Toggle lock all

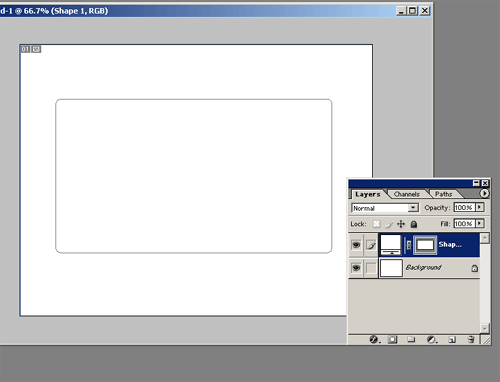(x=414, y=224)
